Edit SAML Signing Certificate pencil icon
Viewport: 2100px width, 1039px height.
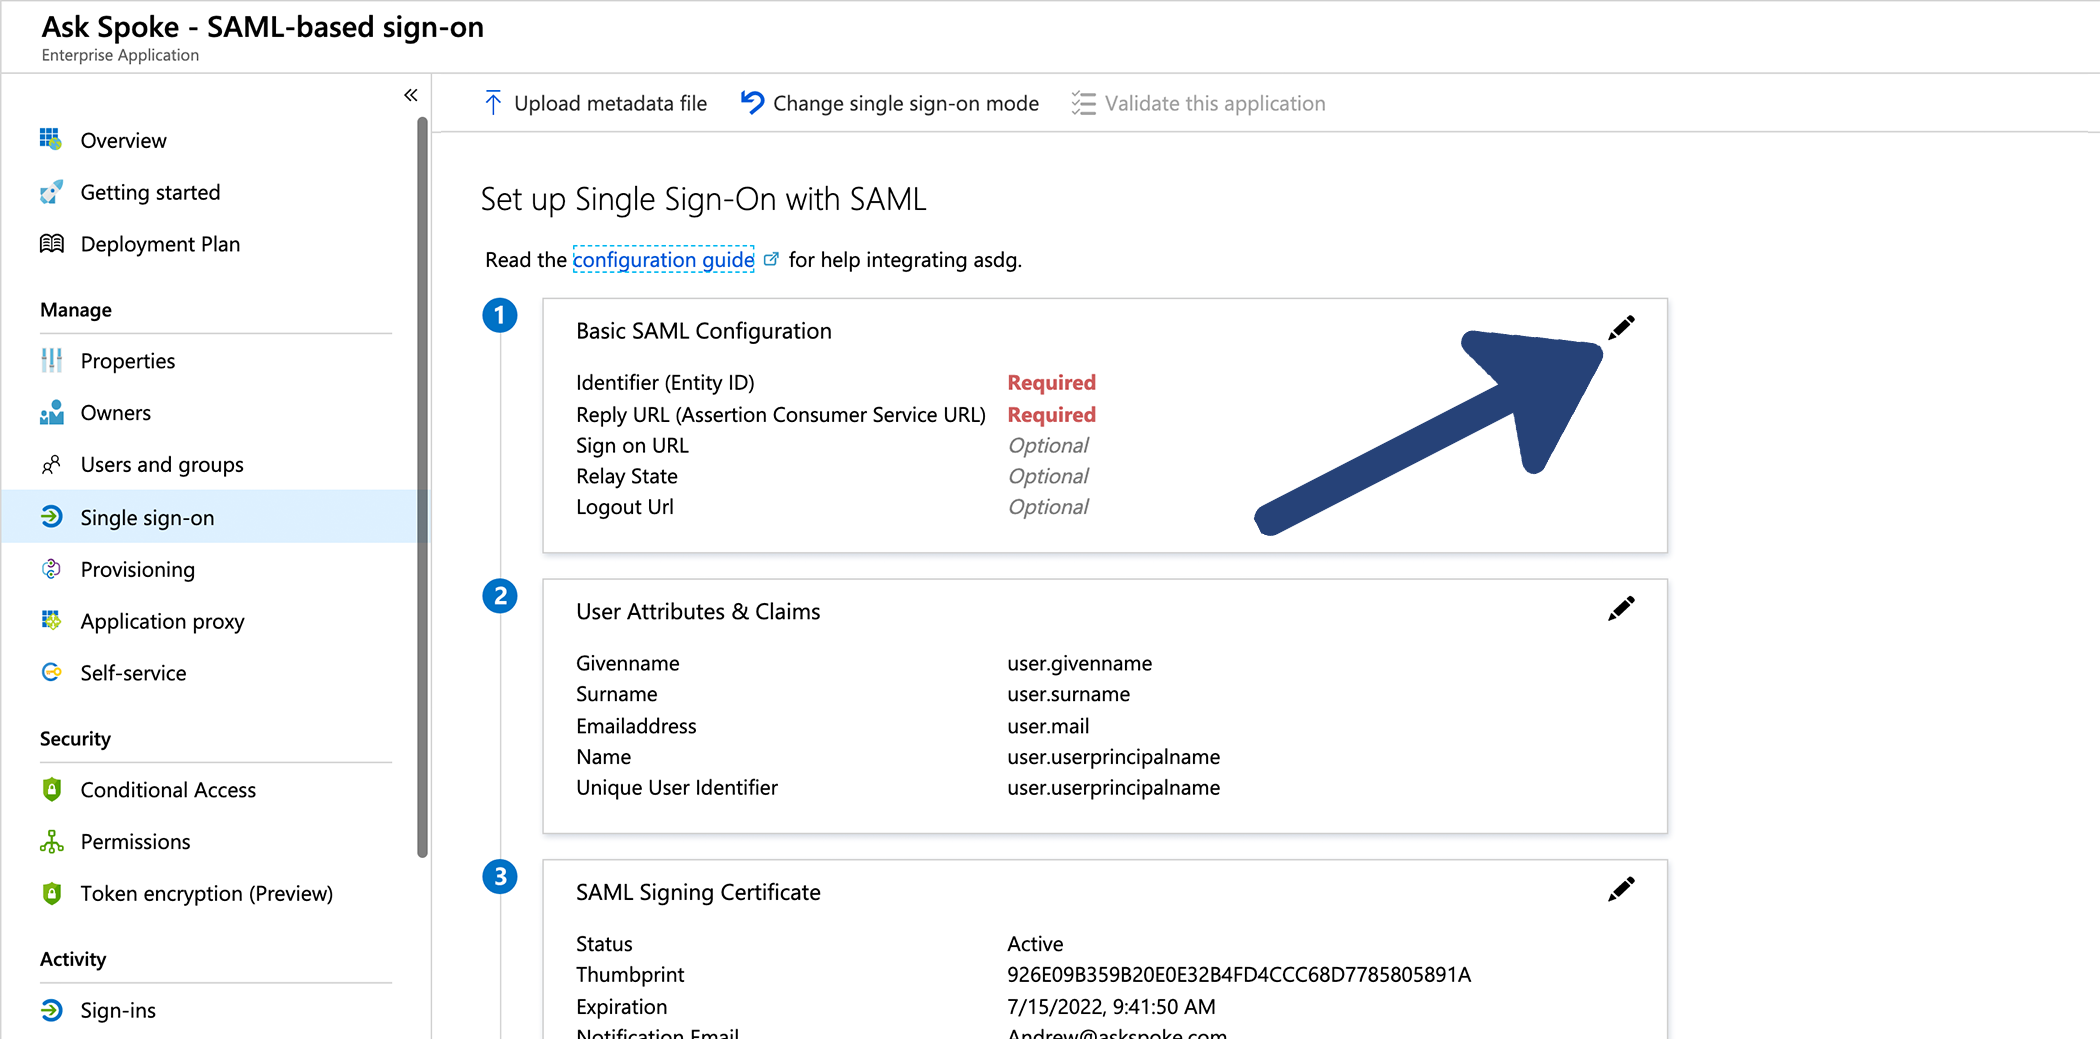[x=1621, y=889]
